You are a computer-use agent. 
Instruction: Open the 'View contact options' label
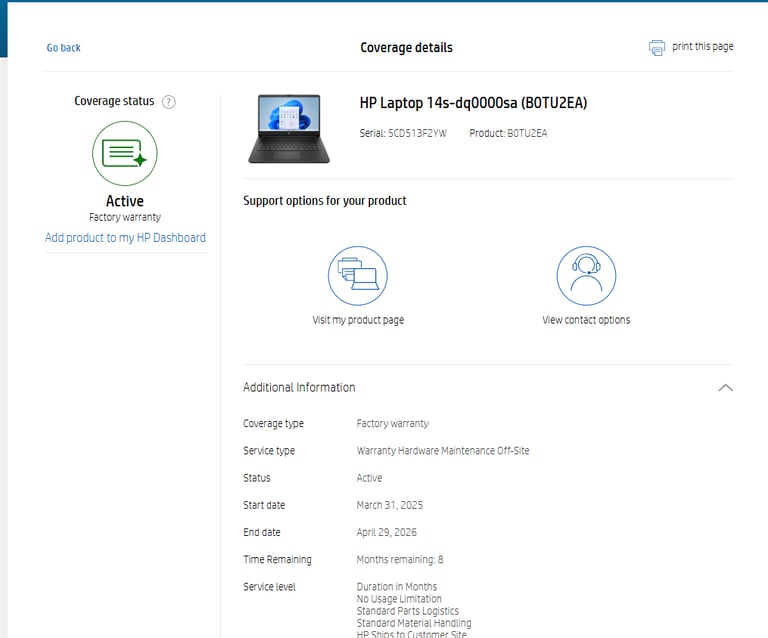pos(586,320)
